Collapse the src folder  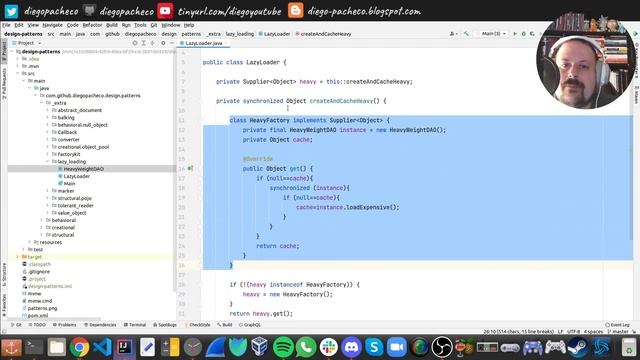coord(18,74)
